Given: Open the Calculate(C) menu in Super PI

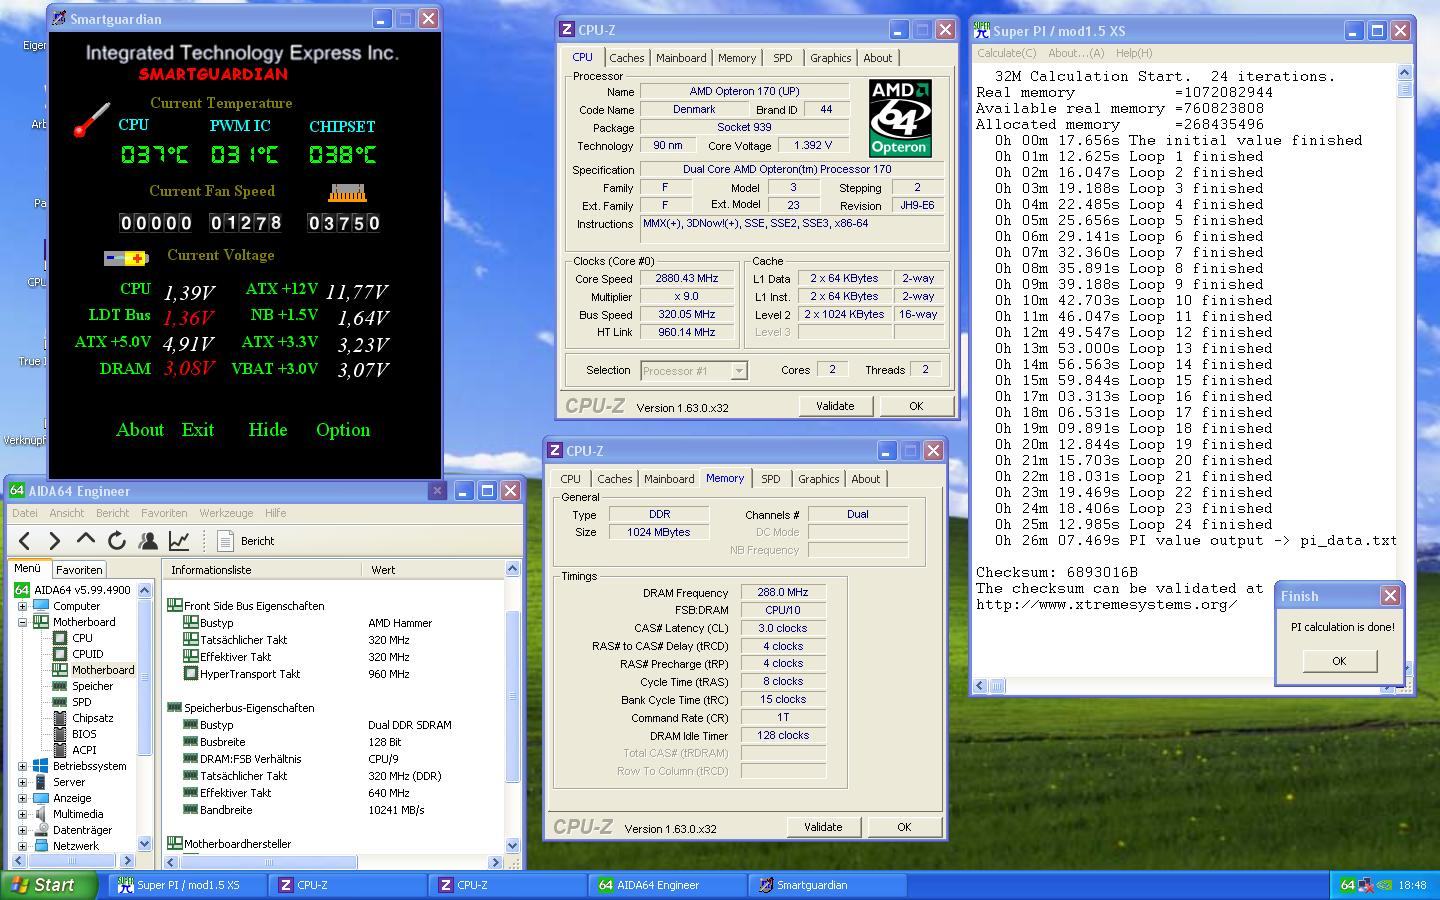Looking at the screenshot, I should point(1006,53).
